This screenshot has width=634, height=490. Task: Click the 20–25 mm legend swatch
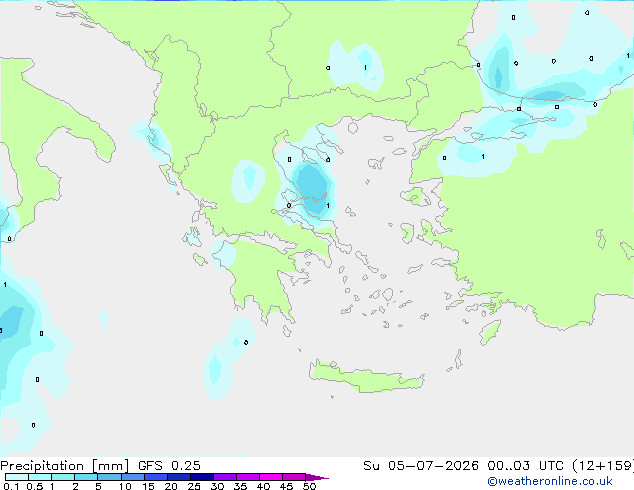pos(179,477)
